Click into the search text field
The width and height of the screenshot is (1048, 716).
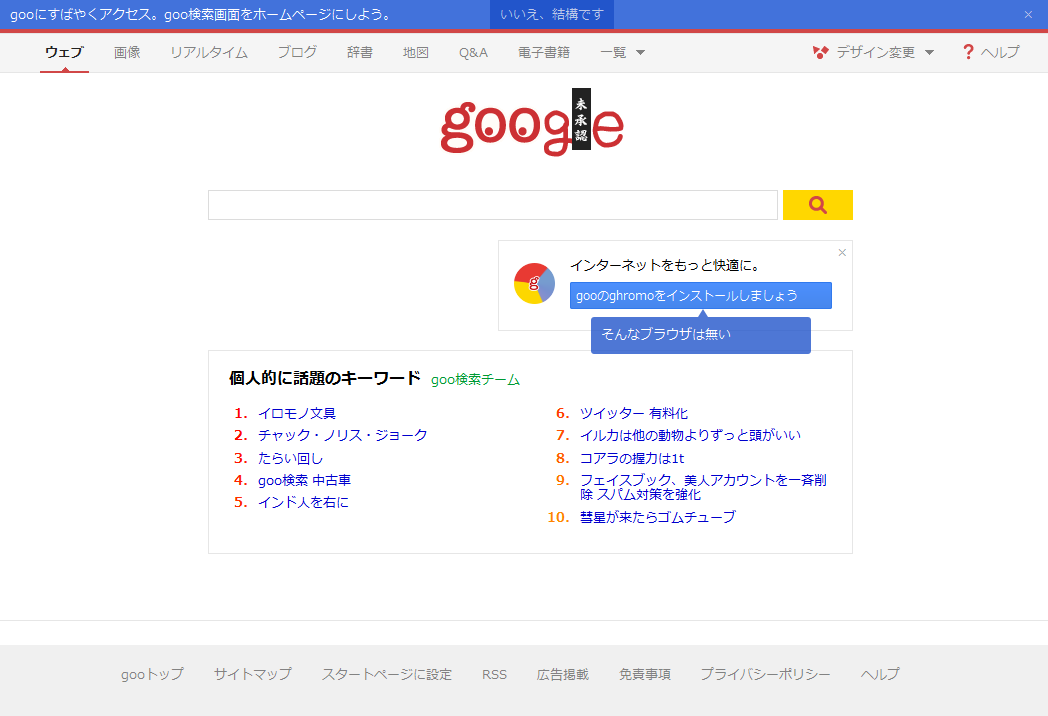coord(492,205)
